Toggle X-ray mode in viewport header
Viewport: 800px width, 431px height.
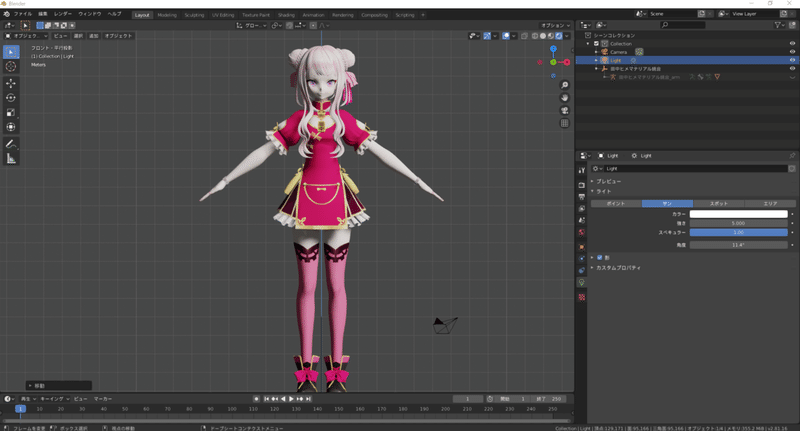[x=524, y=36]
